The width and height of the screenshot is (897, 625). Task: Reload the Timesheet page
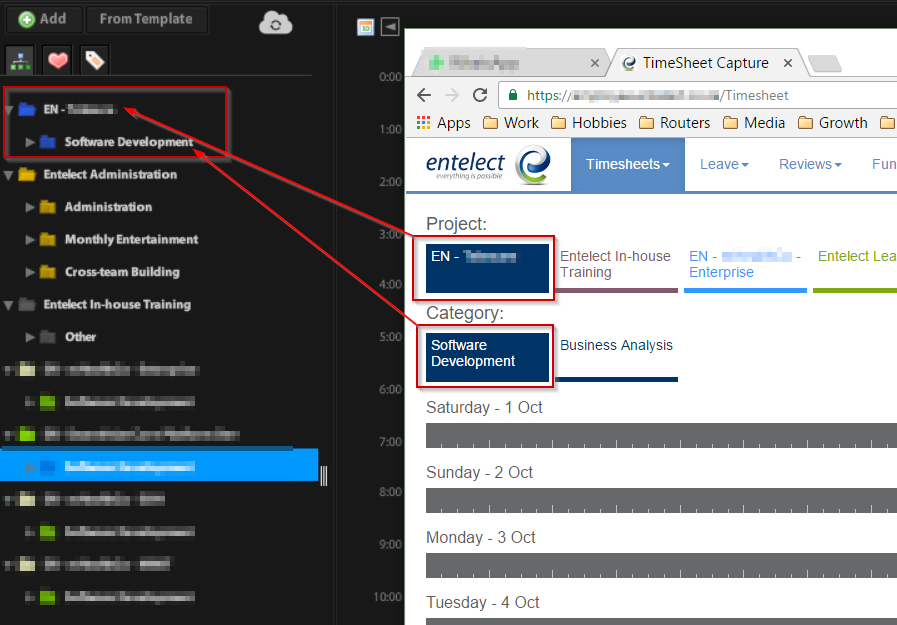480,95
